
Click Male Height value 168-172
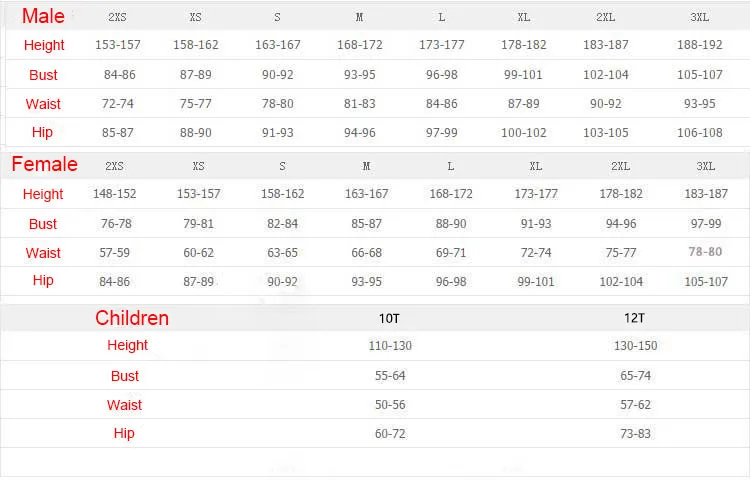[x=360, y=45]
